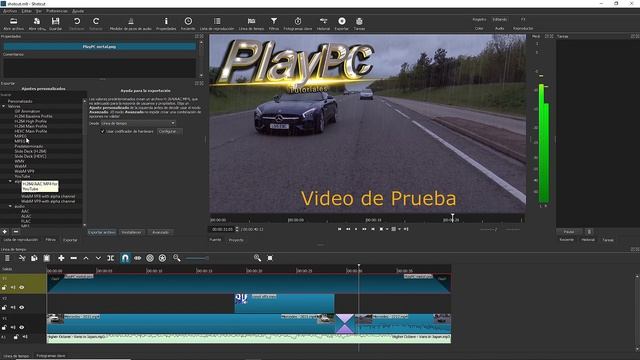Click preset list scrollbar down arrow

tap(84, 225)
